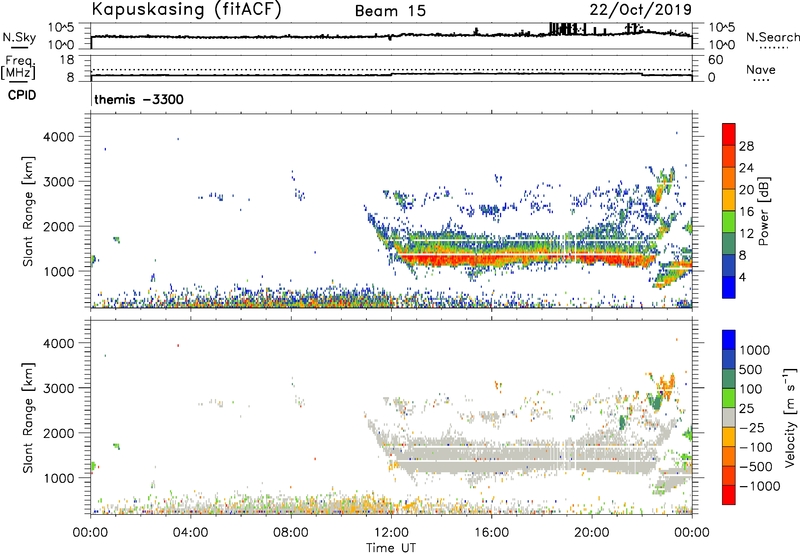Click the '1000' velocity colorbar tick

click(755, 350)
